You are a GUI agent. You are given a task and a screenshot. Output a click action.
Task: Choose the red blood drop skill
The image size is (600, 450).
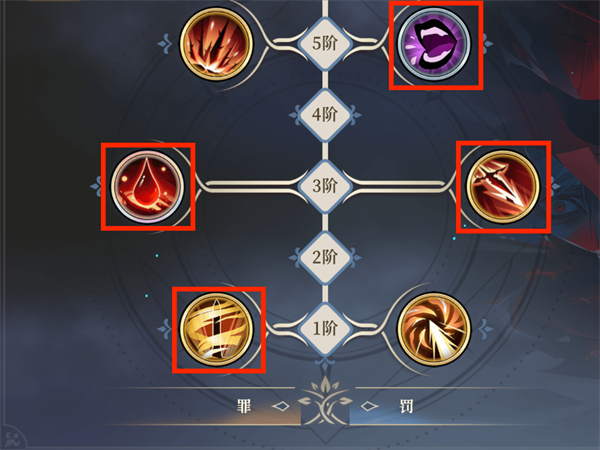point(147,186)
